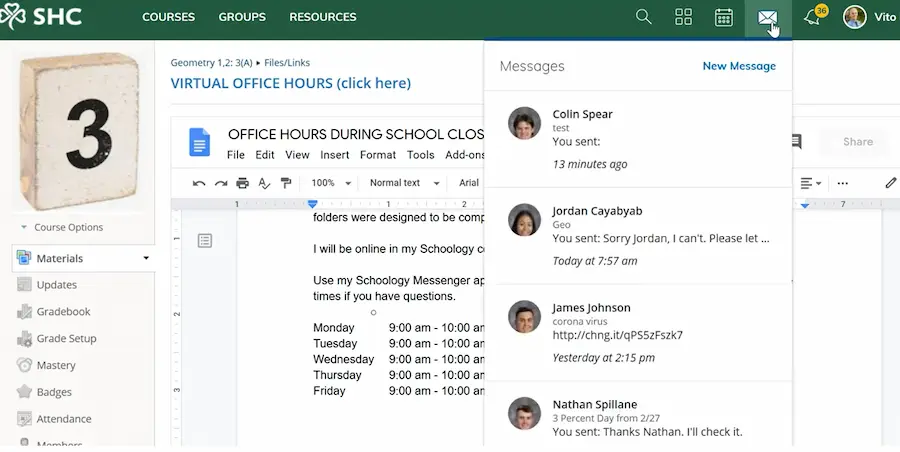The image size is (900, 452).
Task: Show the document outline icon
Action: (x=205, y=240)
